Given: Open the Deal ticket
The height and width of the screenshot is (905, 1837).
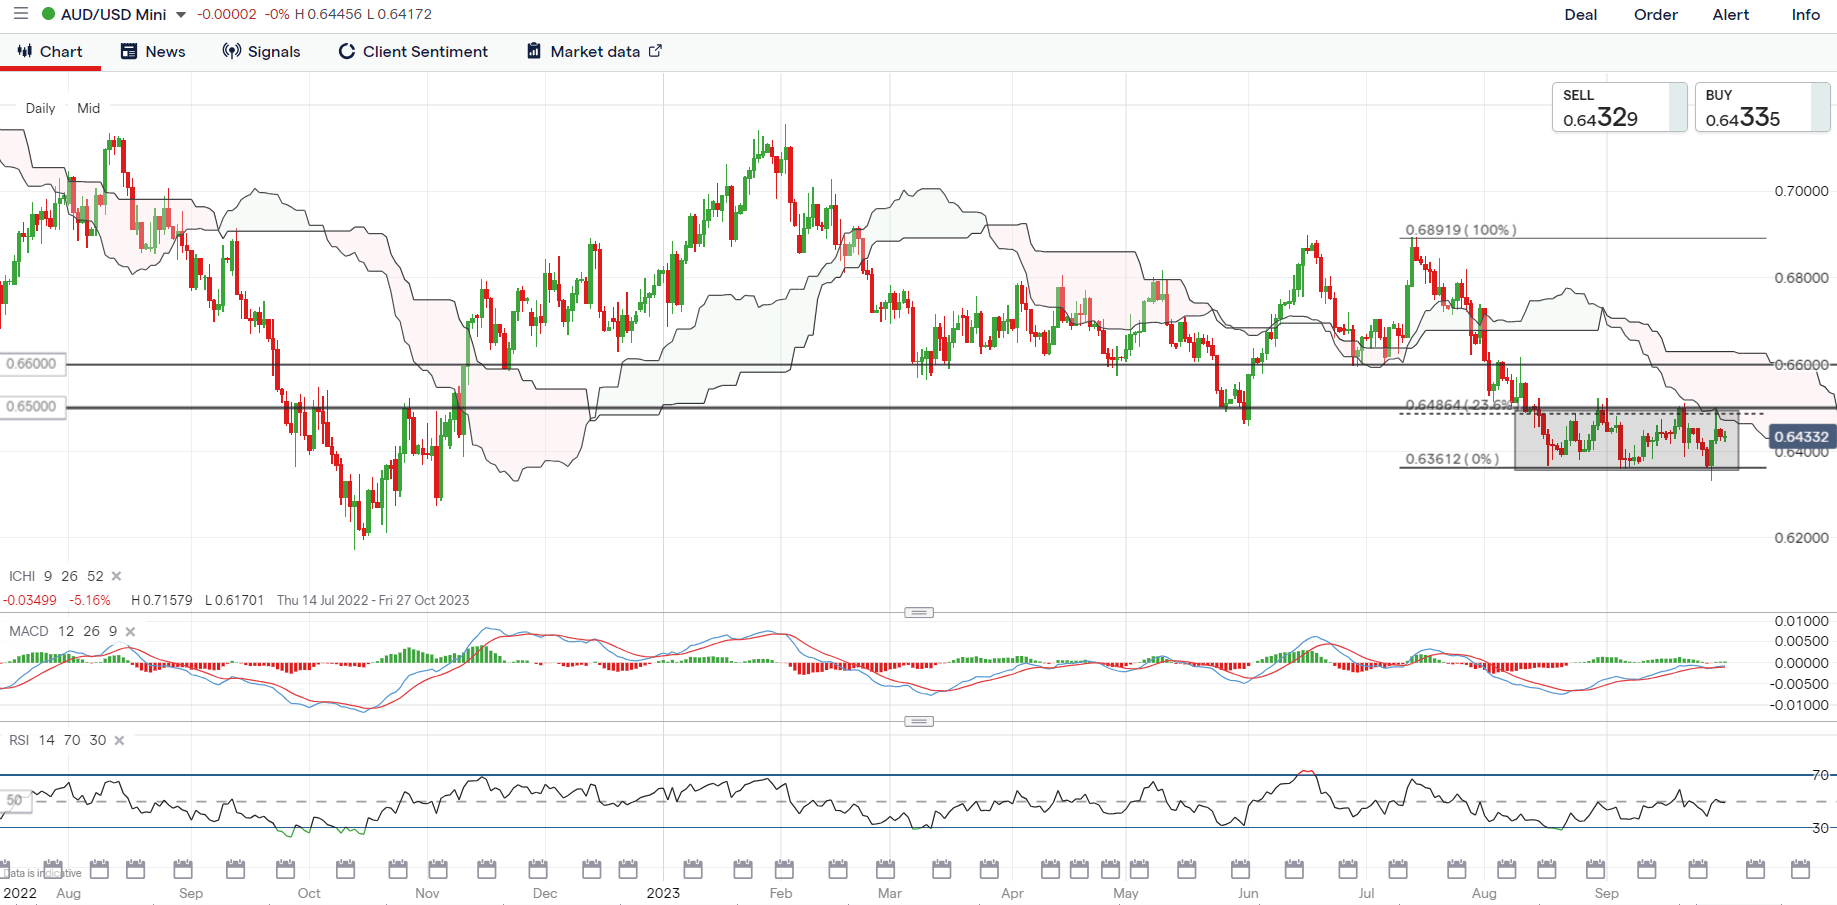Looking at the screenshot, I should click(x=1580, y=15).
